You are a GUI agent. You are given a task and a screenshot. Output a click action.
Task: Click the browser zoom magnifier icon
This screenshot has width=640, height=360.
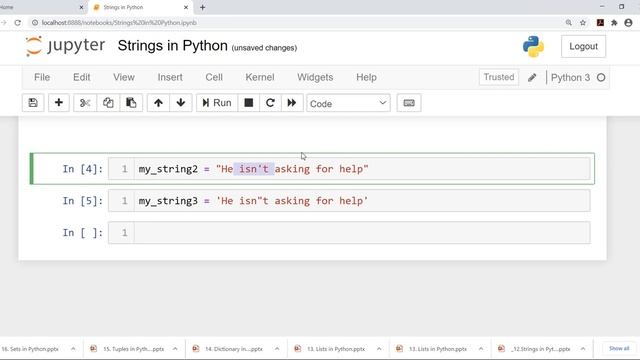(569, 23)
